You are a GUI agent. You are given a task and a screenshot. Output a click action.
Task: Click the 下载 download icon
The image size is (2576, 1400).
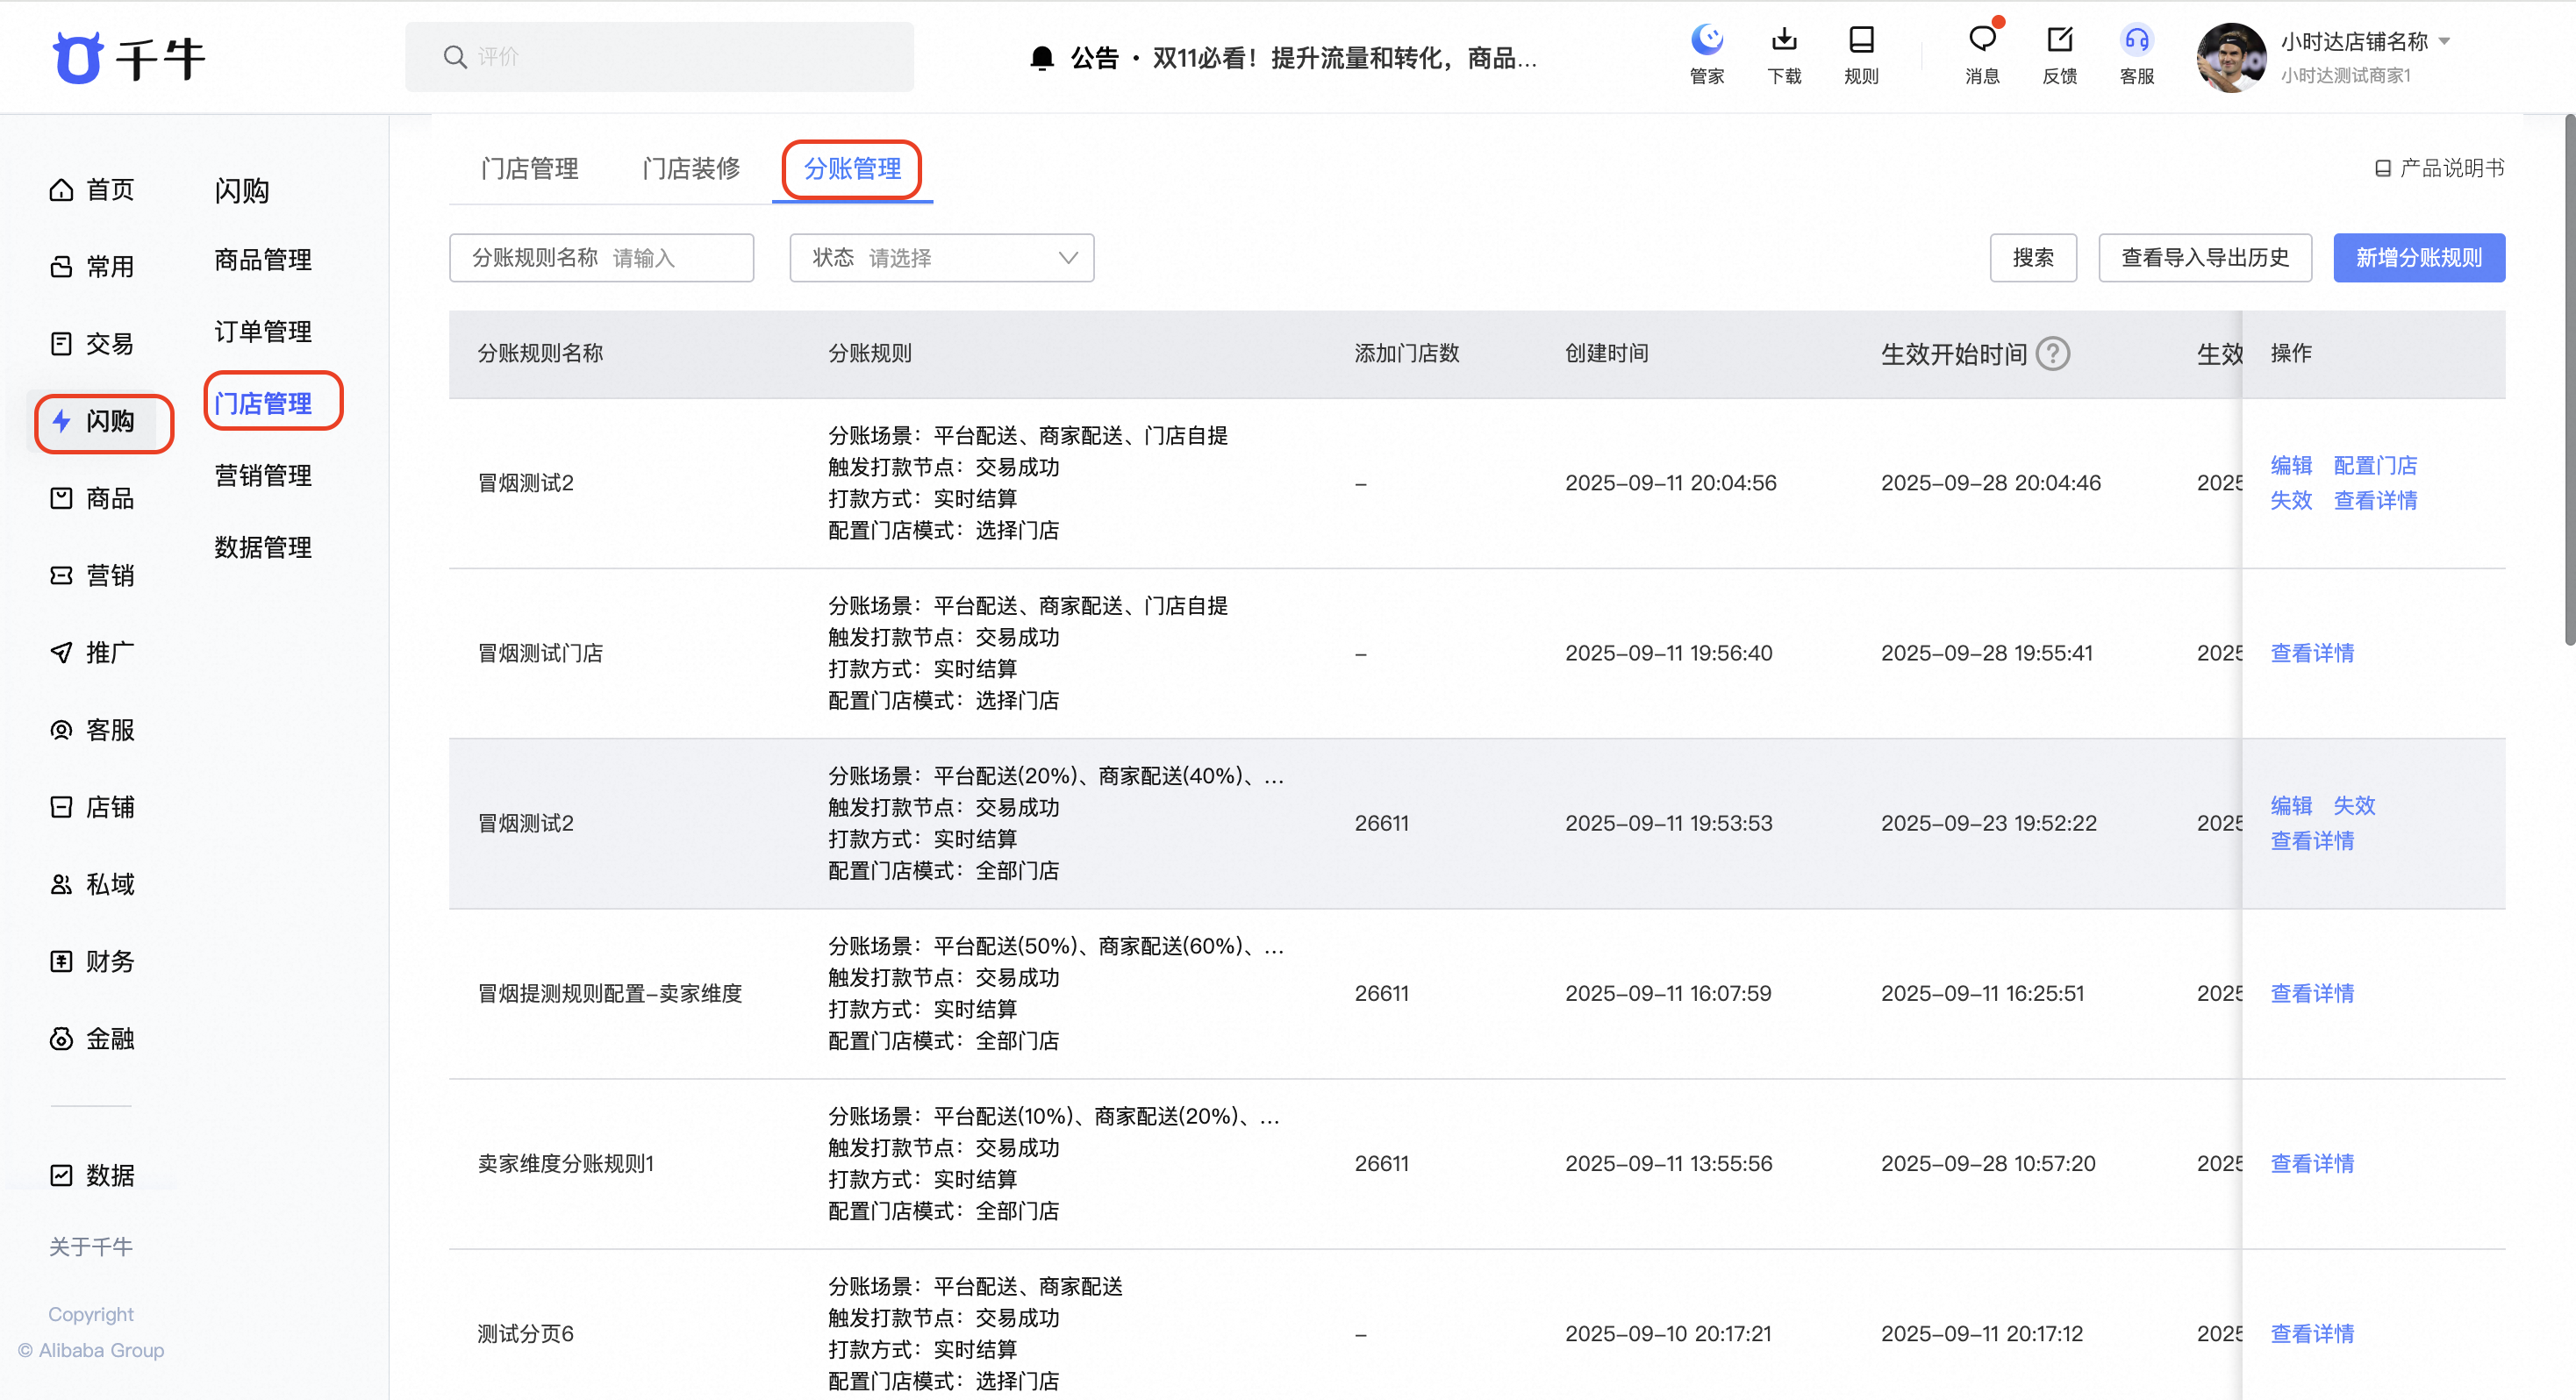pyautogui.click(x=1784, y=42)
